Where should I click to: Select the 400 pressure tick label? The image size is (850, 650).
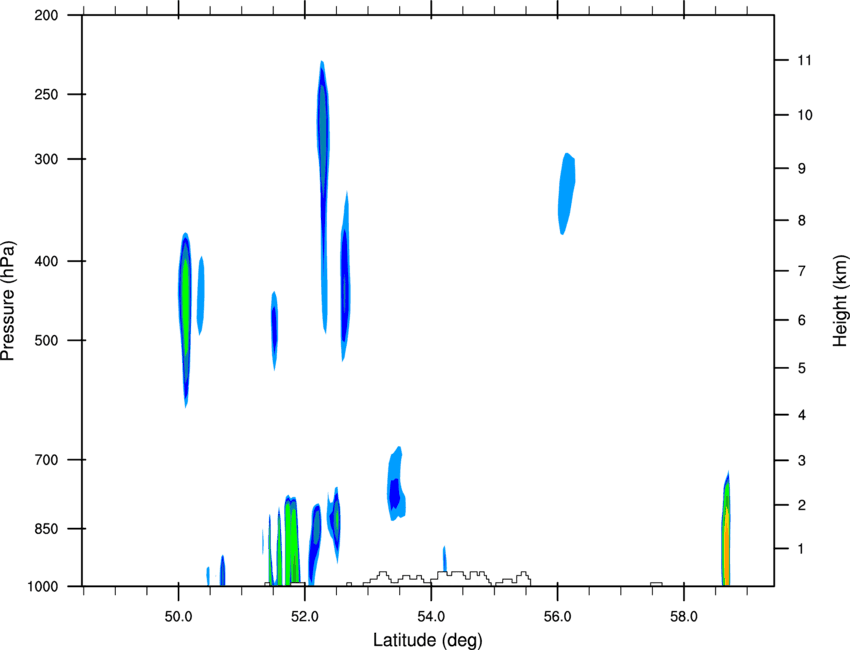[x=46, y=261]
